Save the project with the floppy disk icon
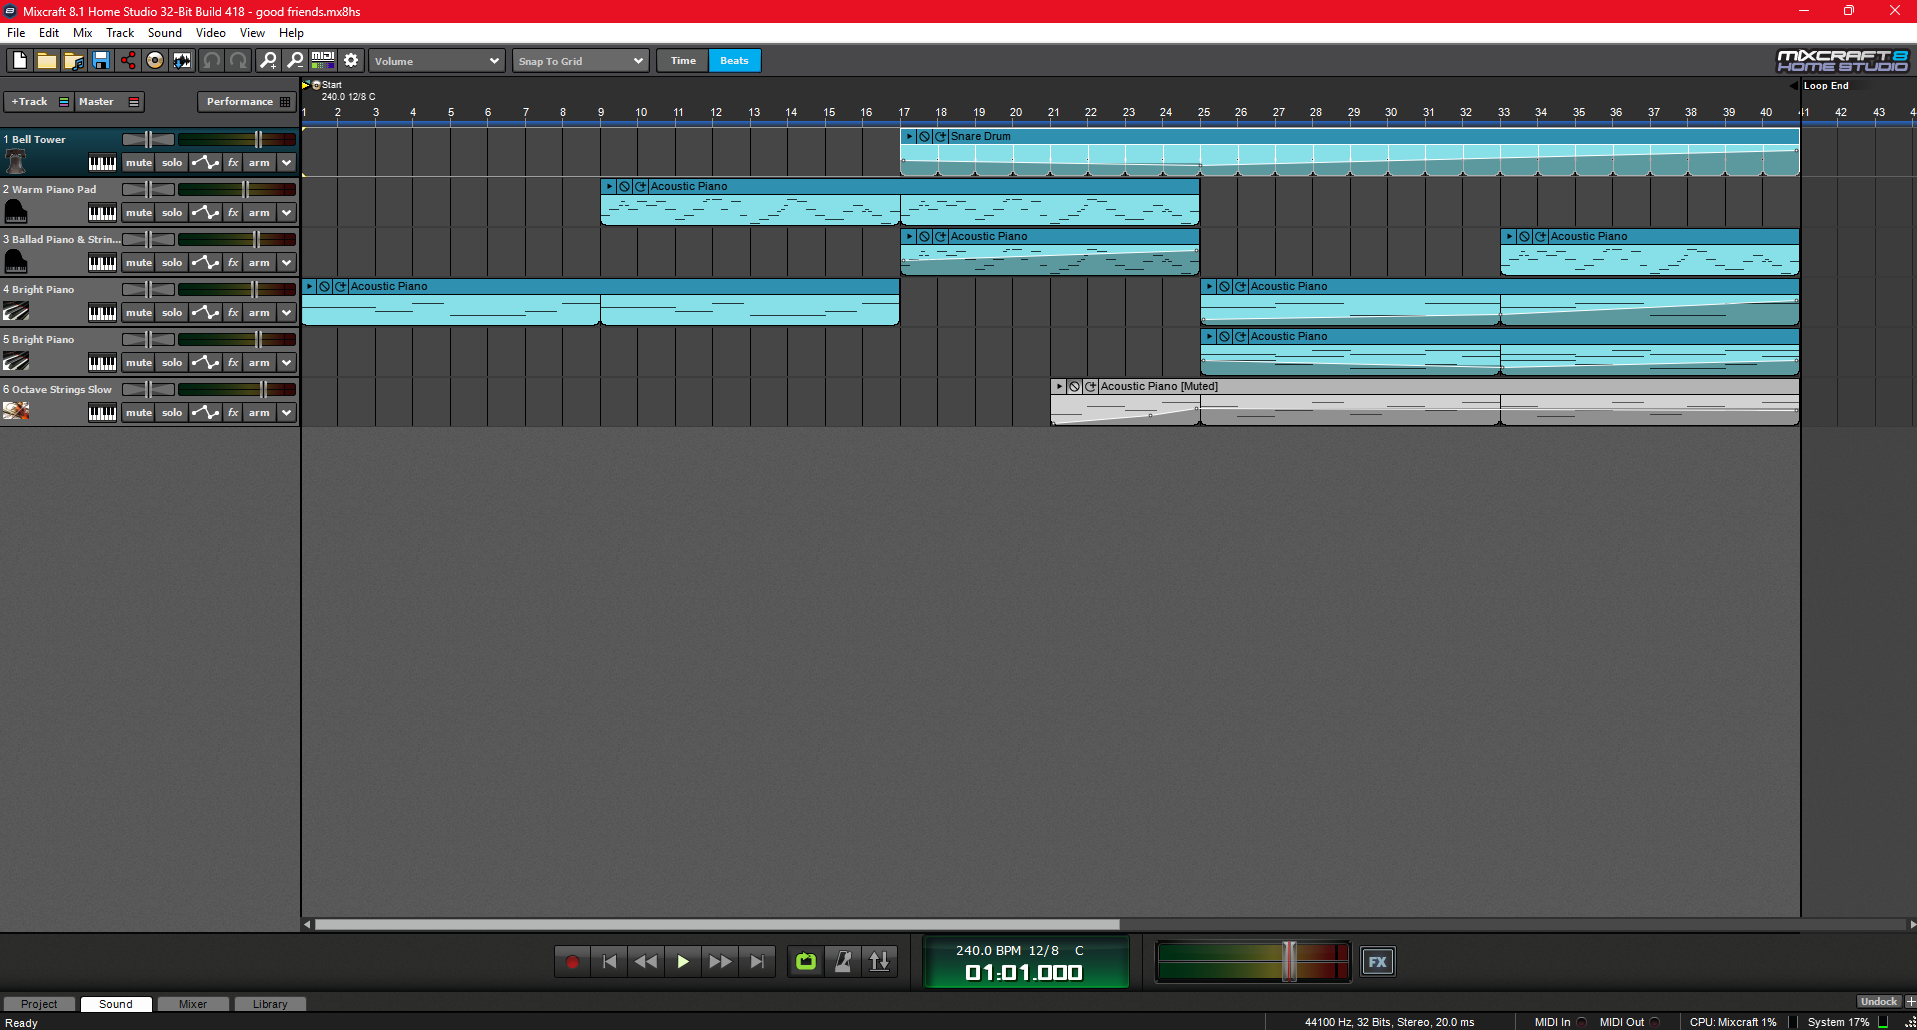Screen dimensions: 1917x1030 point(100,61)
